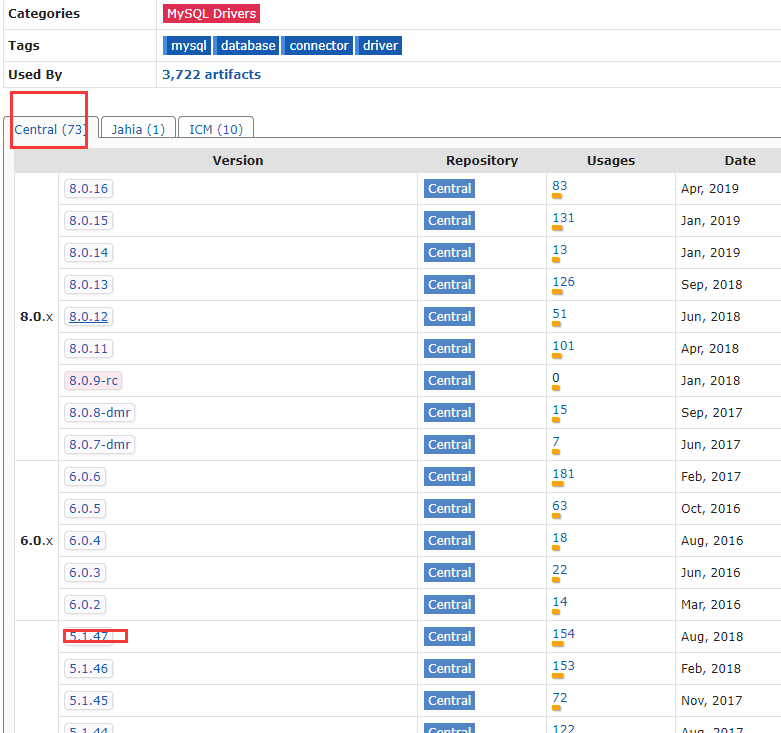The width and height of the screenshot is (781, 733).
Task: Click Central repository for 8.0.14
Action: 449,252
